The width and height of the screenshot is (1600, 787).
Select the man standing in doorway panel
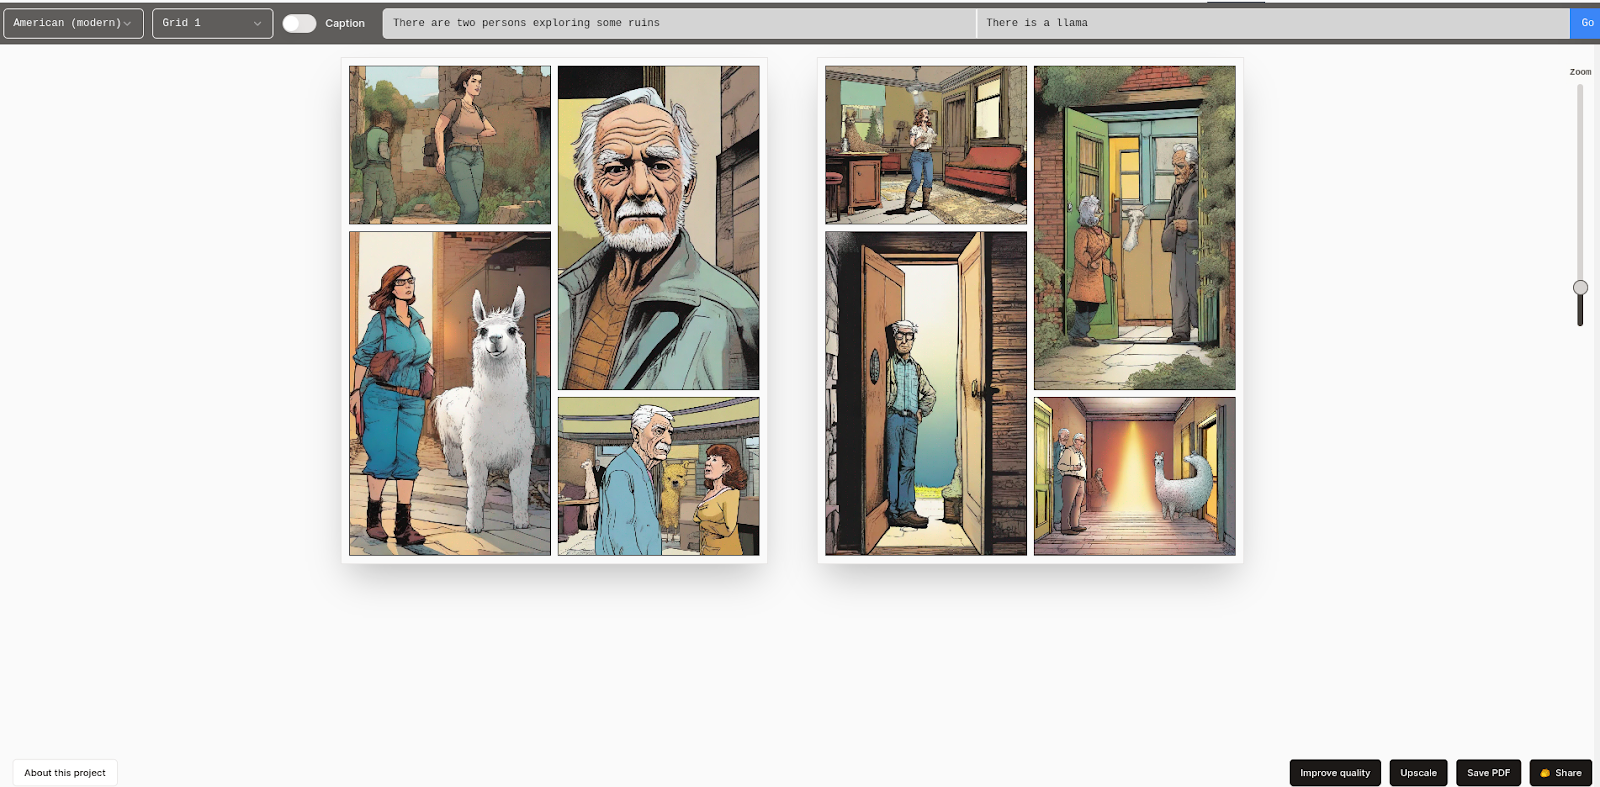(x=926, y=394)
